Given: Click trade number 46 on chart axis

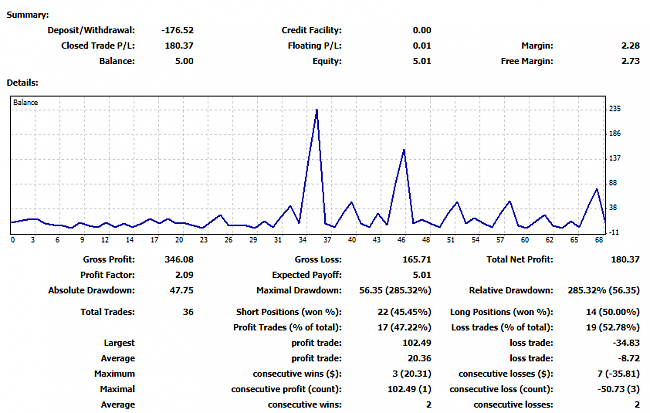Looking at the screenshot, I should point(401,240).
